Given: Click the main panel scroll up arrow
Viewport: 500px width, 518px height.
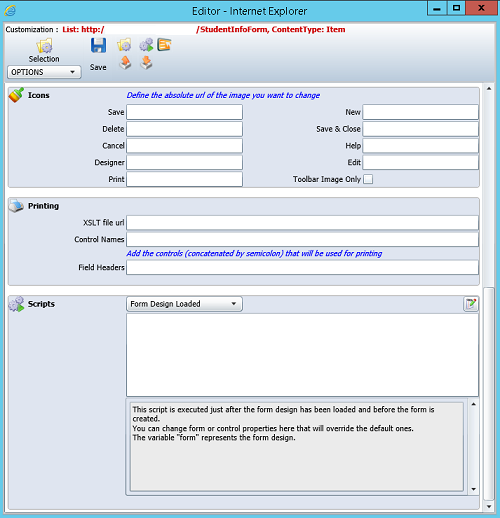Looking at the screenshot, I should pyautogui.click(x=489, y=89).
